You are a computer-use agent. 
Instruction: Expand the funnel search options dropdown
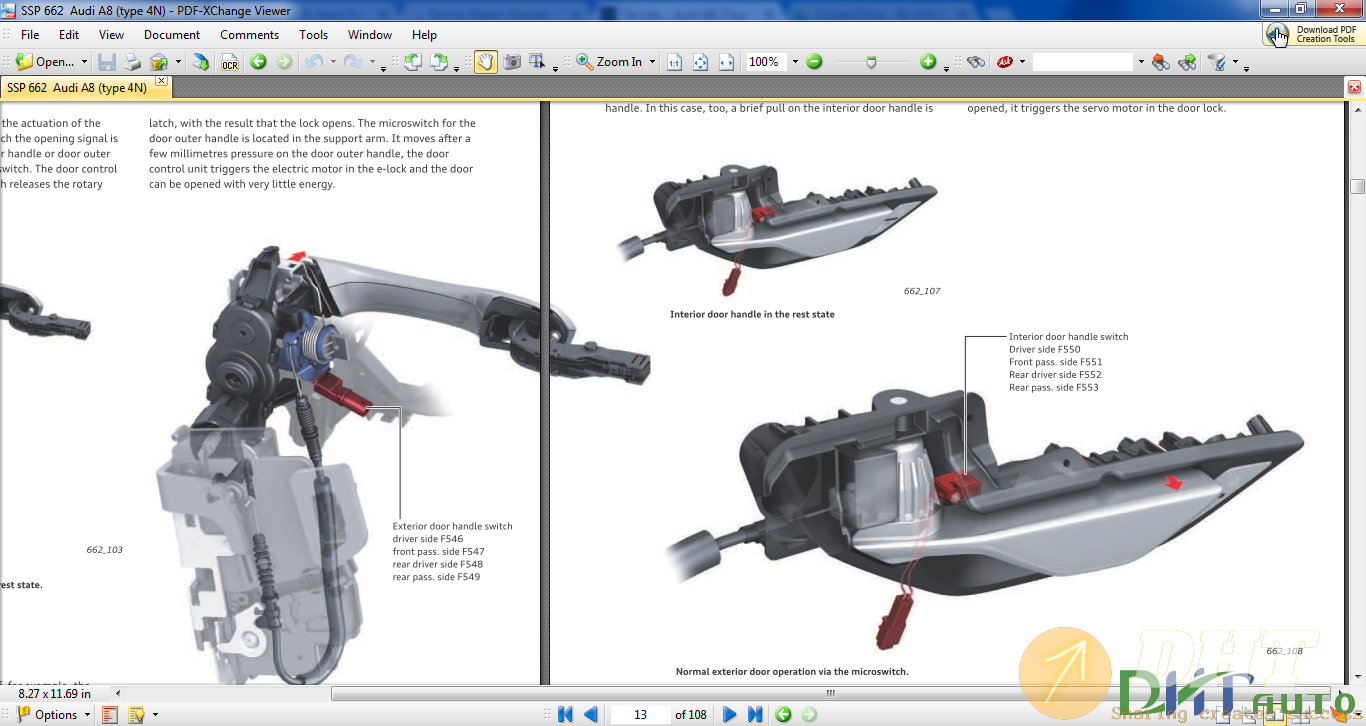tap(1235, 62)
